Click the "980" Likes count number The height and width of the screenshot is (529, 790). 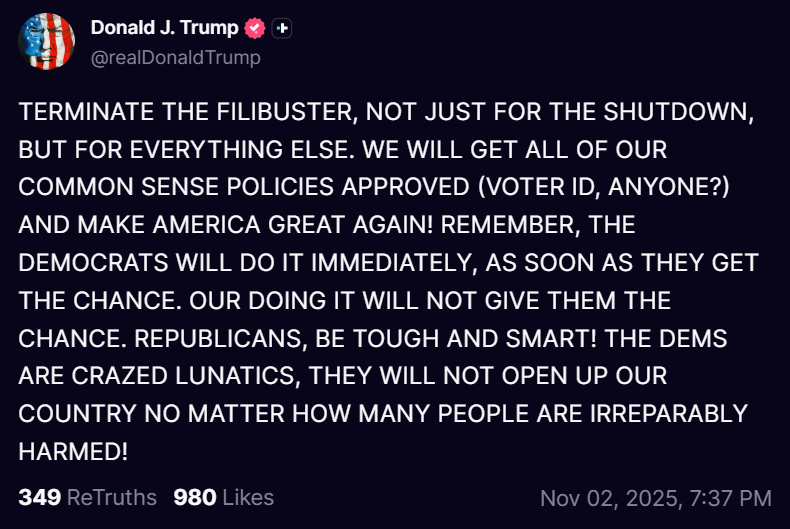coord(195,497)
